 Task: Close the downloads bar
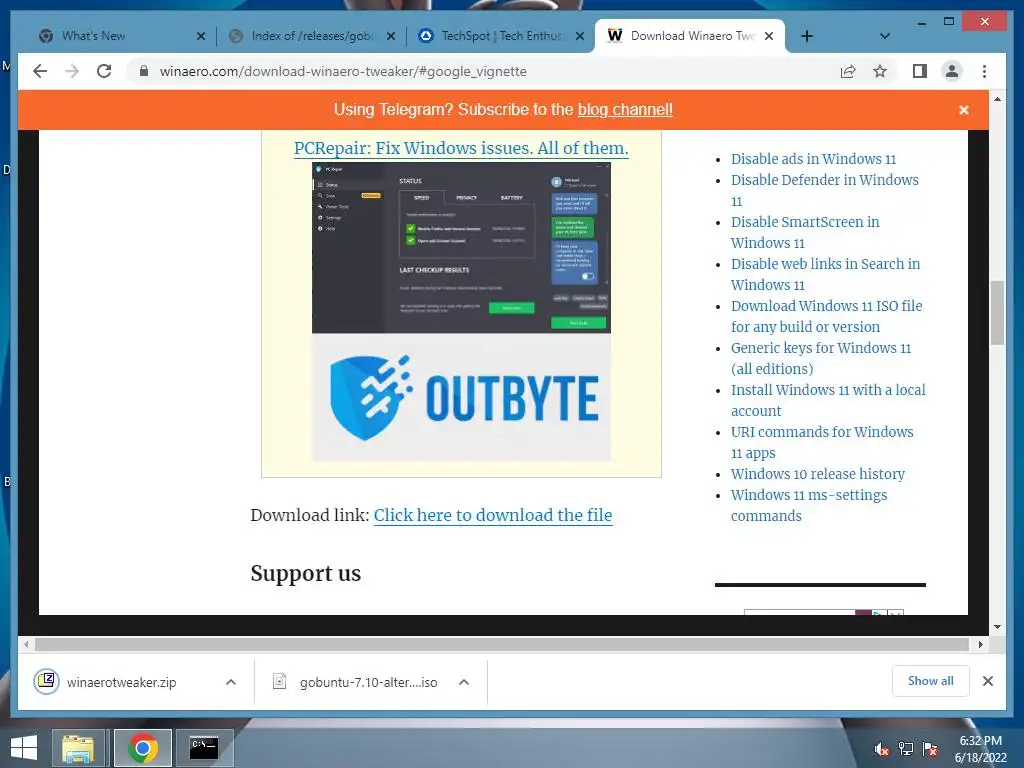pyautogui.click(x=987, y=681)
